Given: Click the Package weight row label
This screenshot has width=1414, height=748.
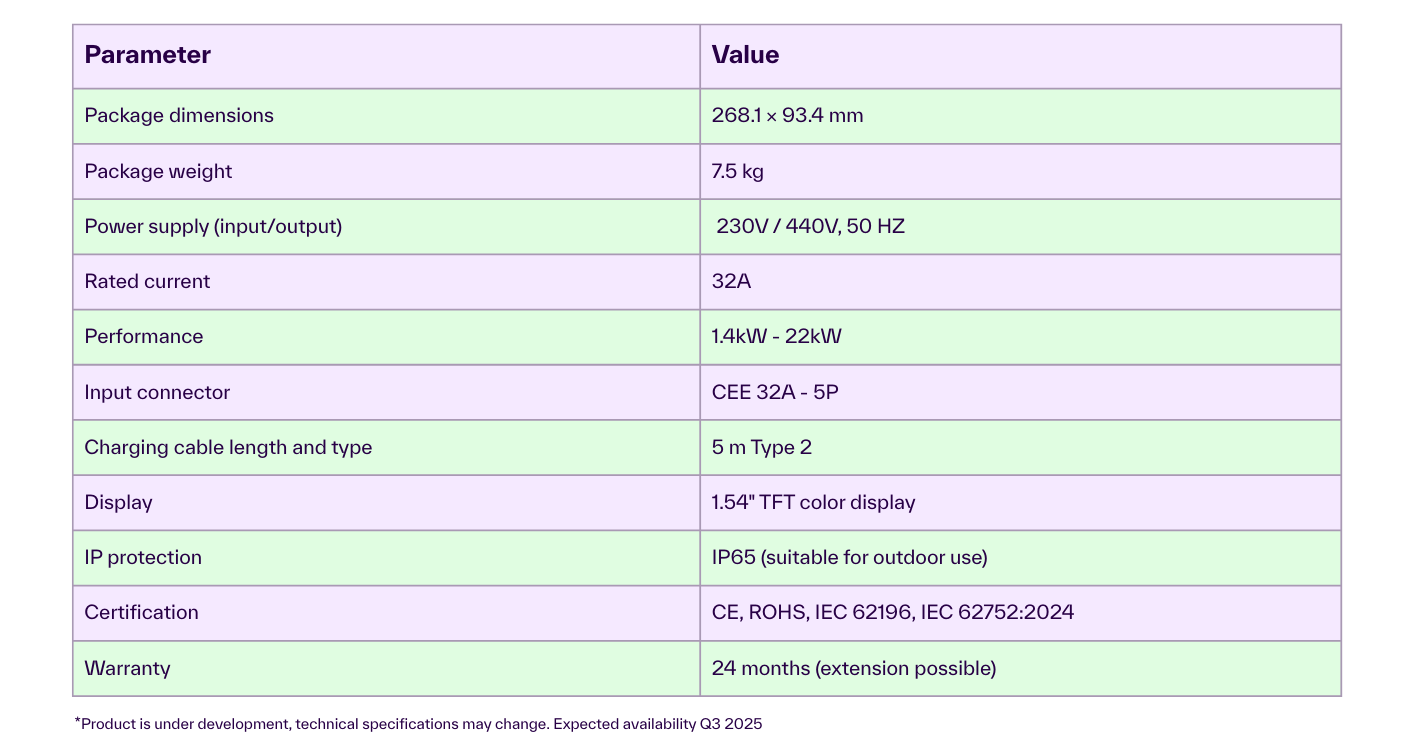Looking at the screenshot, I should tap(158, 171).
